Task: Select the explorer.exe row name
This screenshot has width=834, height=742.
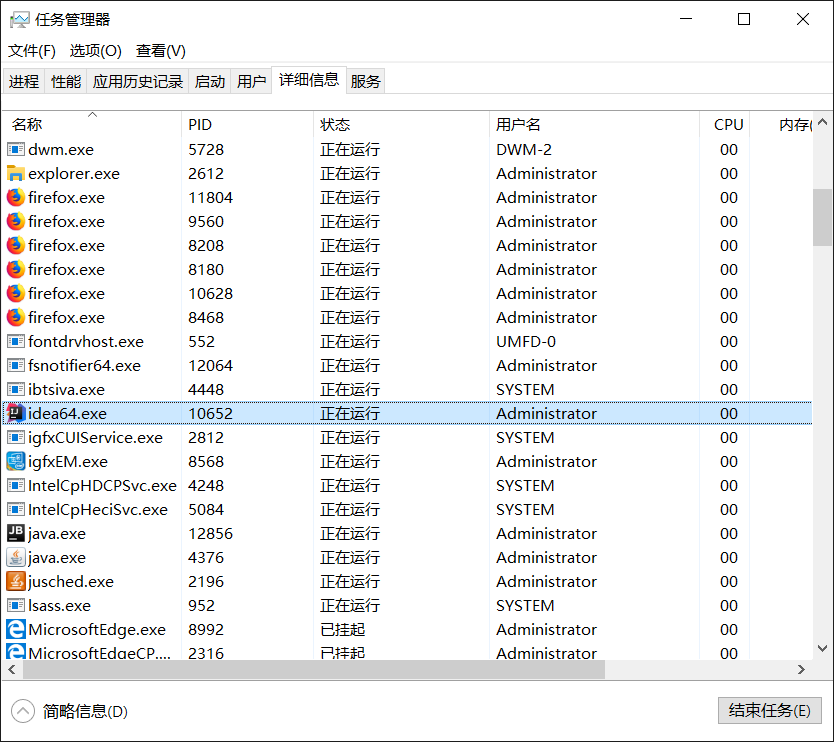Action: [74, 173]
